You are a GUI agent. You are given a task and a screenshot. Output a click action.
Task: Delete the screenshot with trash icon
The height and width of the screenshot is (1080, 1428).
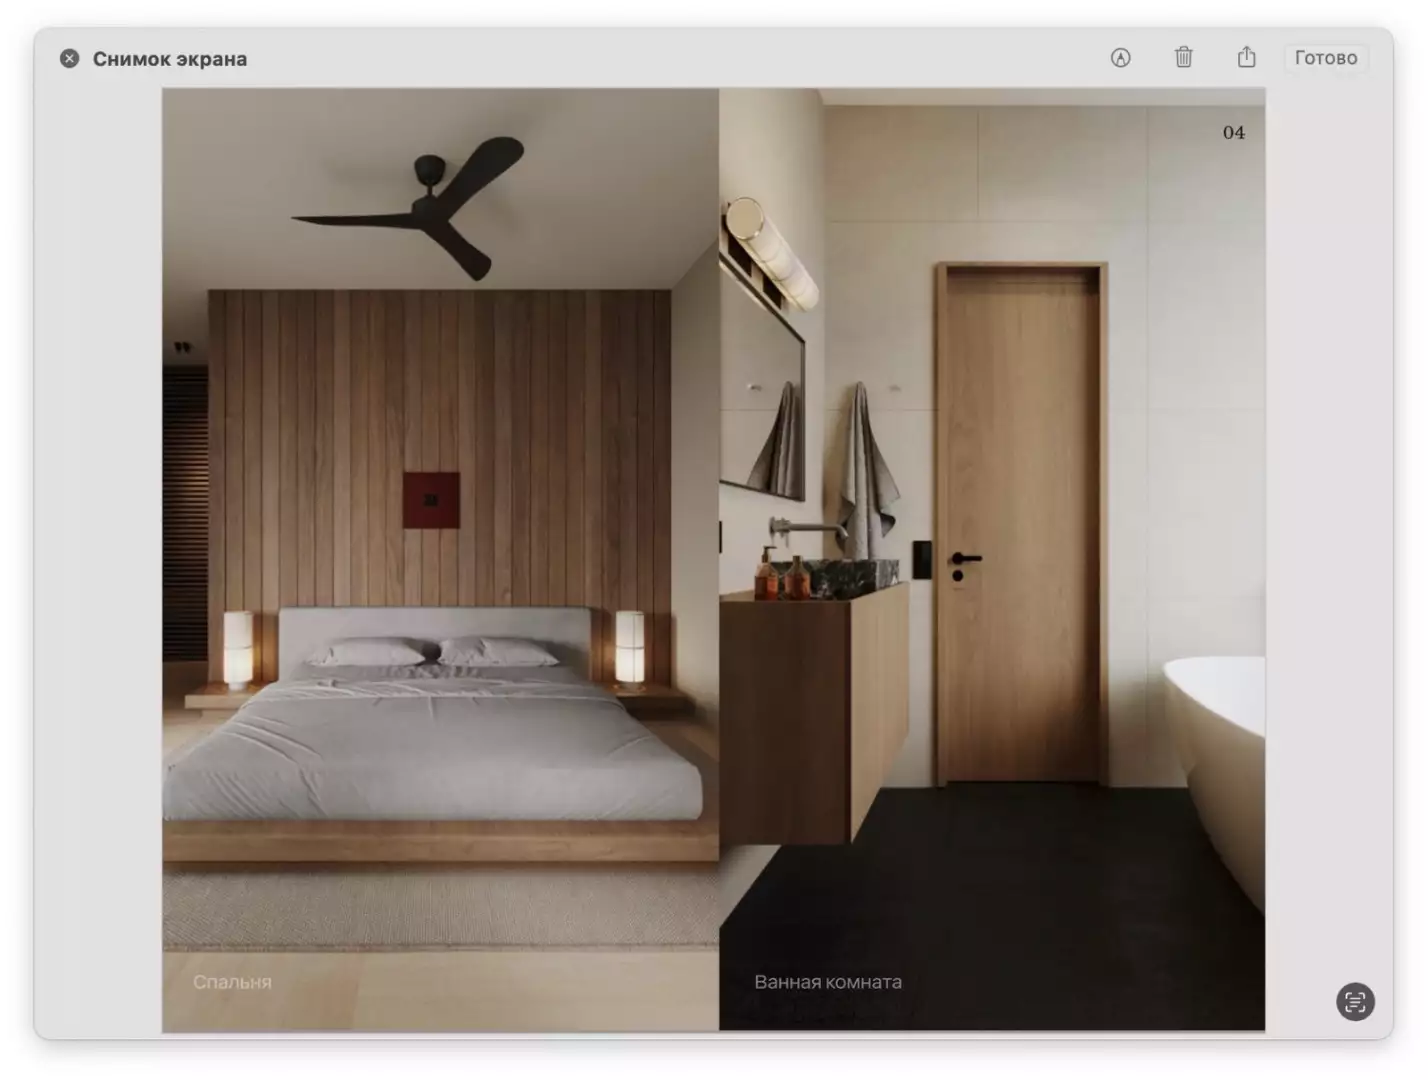(1183, 57)
